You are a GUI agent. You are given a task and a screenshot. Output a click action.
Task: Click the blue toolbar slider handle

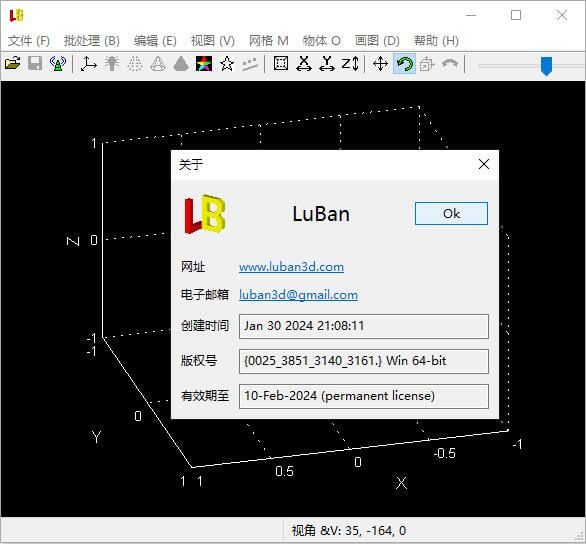click(x=546, y=66)
